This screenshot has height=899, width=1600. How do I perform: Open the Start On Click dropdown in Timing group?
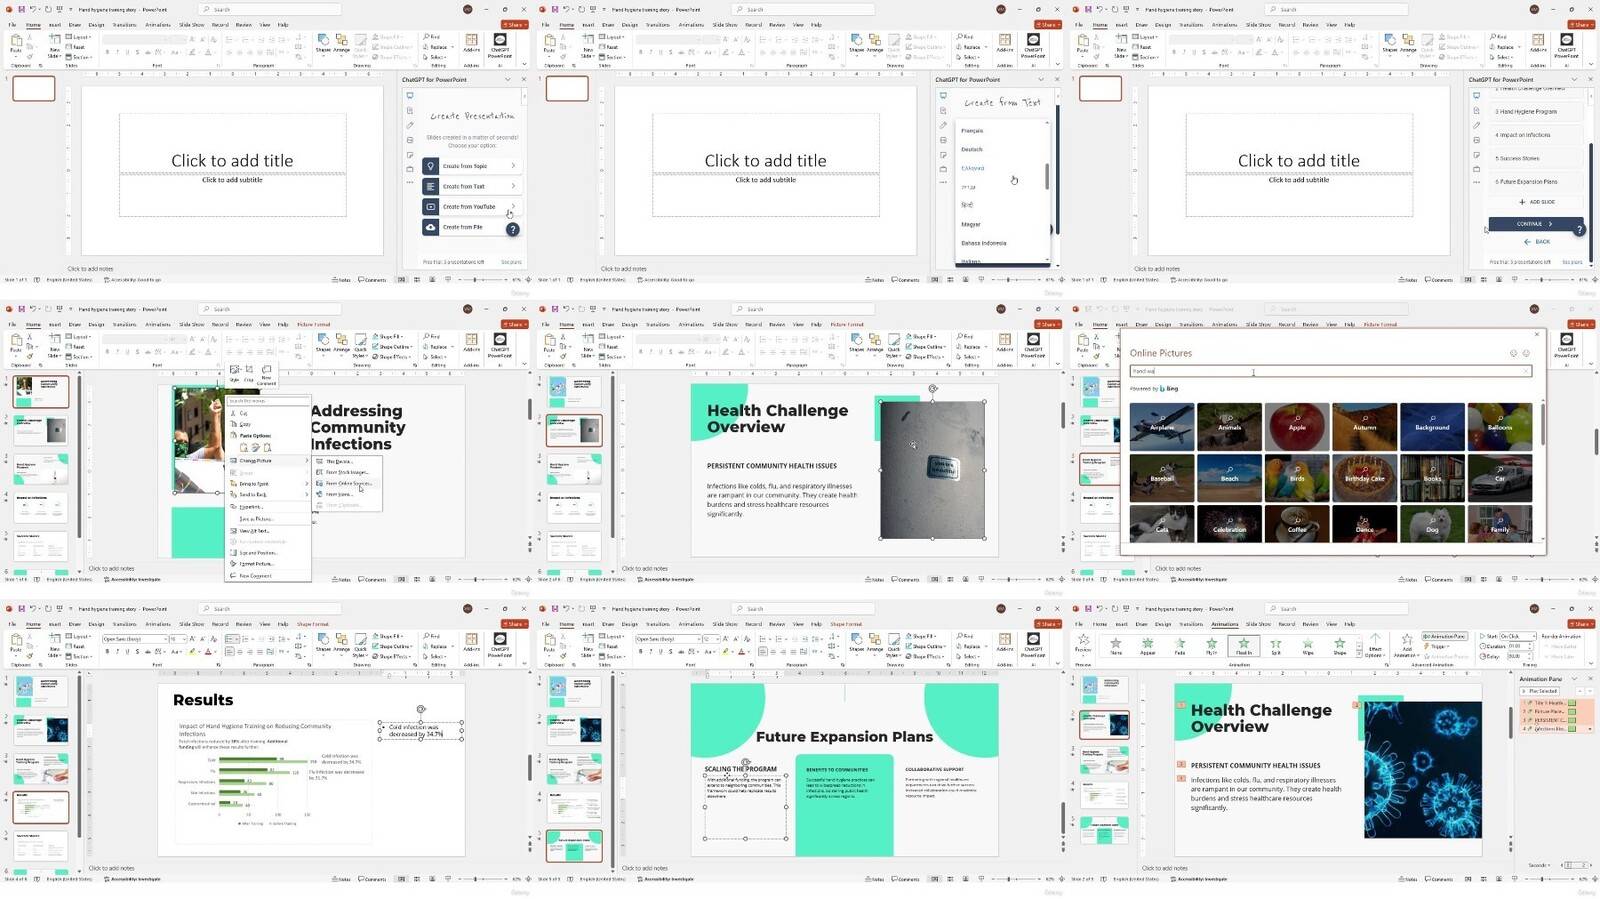point(1516,636)
